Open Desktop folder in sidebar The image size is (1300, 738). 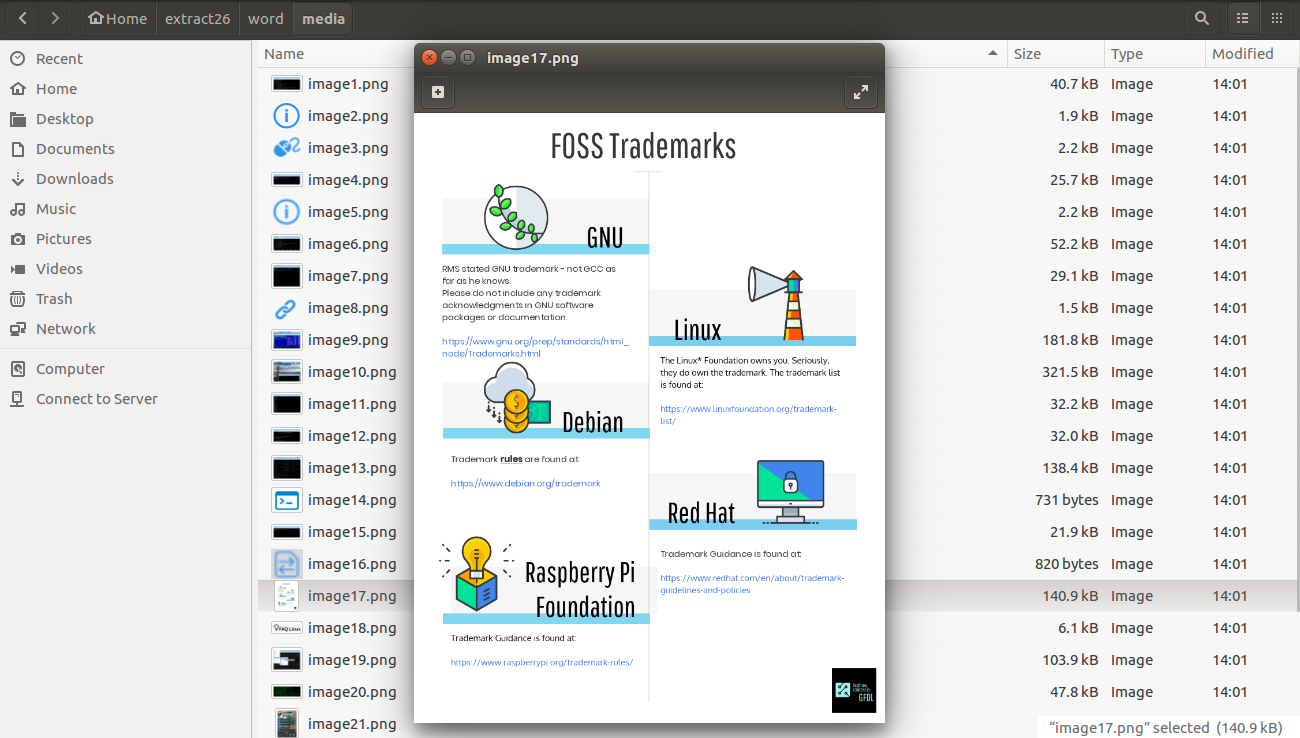(x=64, y=119)
